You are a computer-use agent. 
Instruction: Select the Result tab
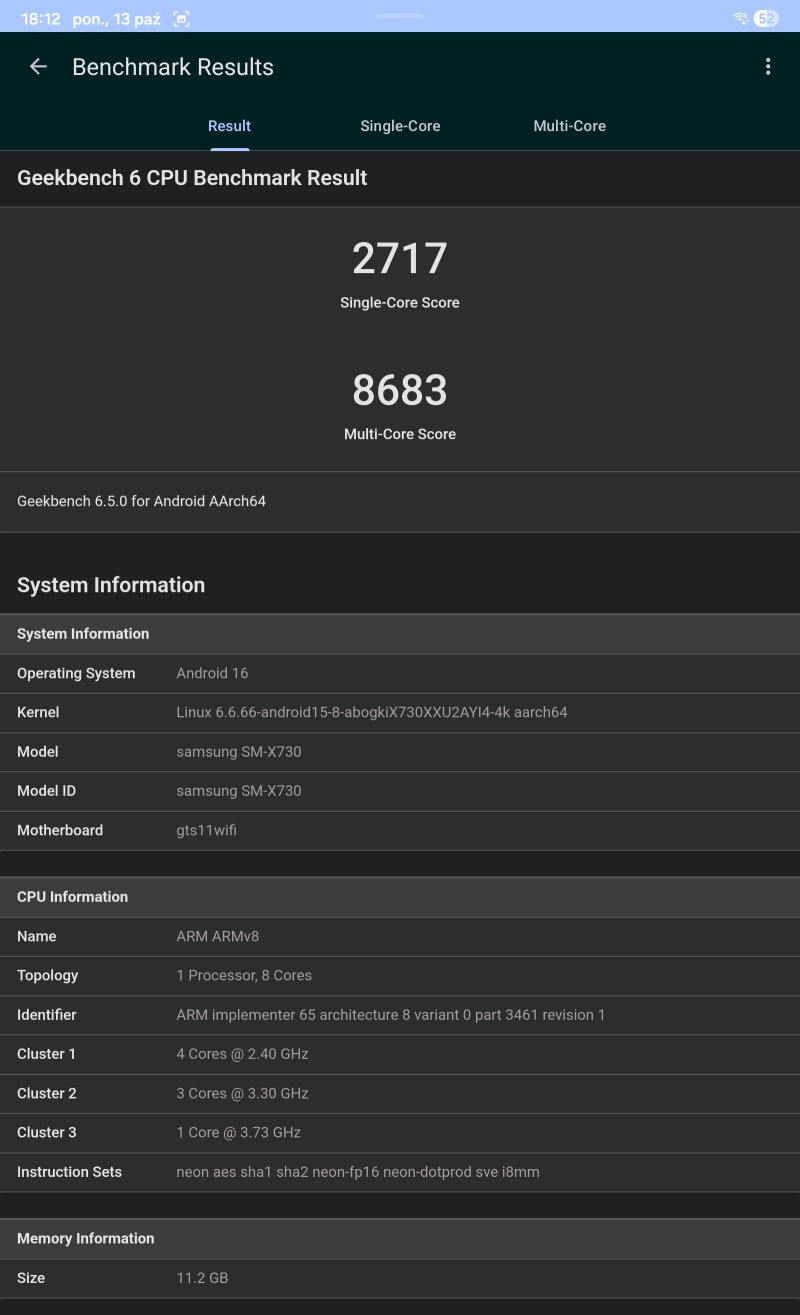[229, 126]
